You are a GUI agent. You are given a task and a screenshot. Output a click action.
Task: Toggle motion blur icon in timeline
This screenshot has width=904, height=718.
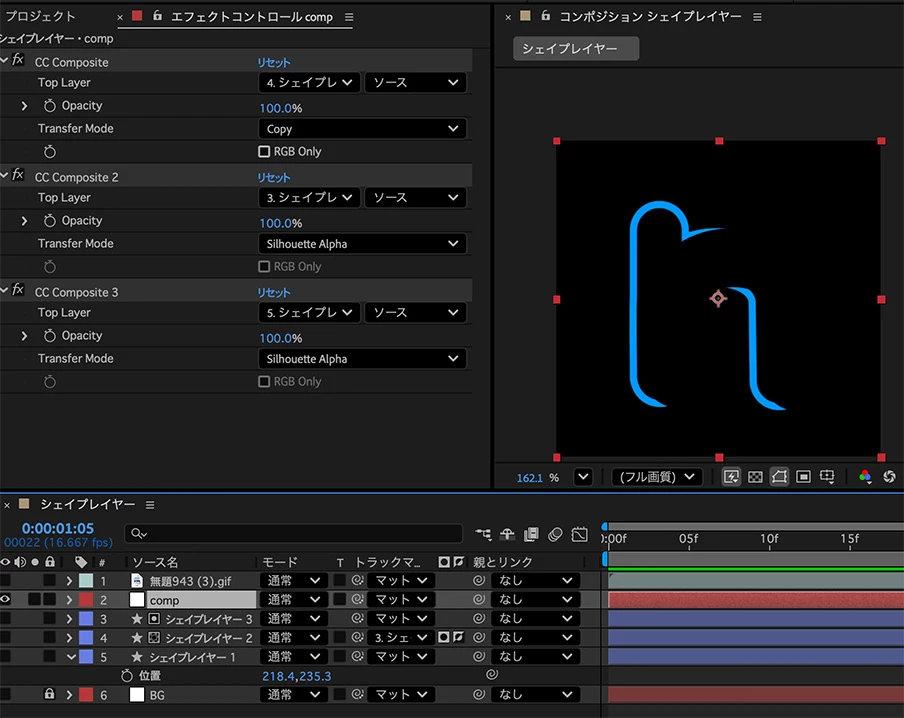(555, 534)
